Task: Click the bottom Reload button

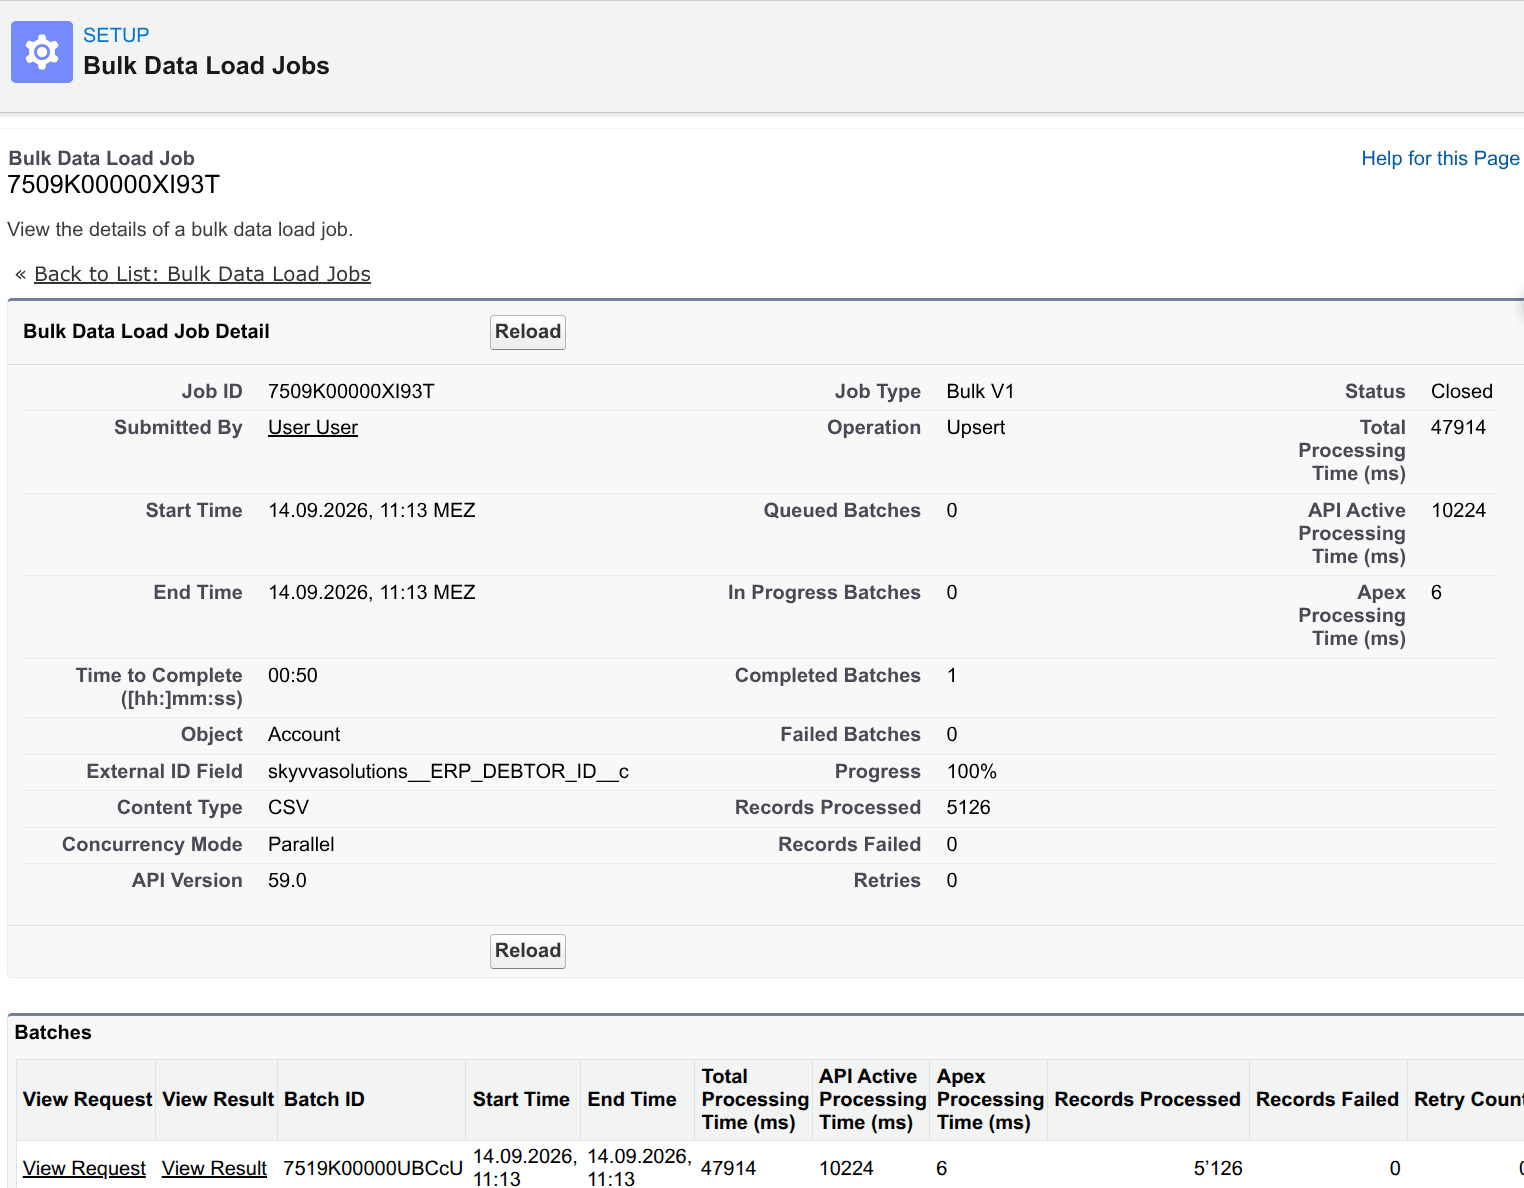Action: 528,951
